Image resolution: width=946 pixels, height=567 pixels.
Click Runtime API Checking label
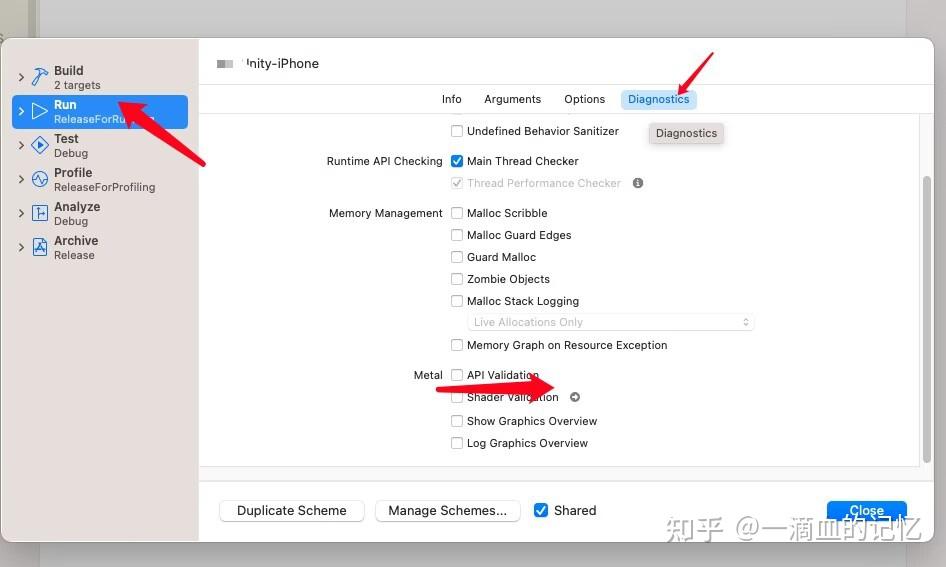[x=384, y=161]
